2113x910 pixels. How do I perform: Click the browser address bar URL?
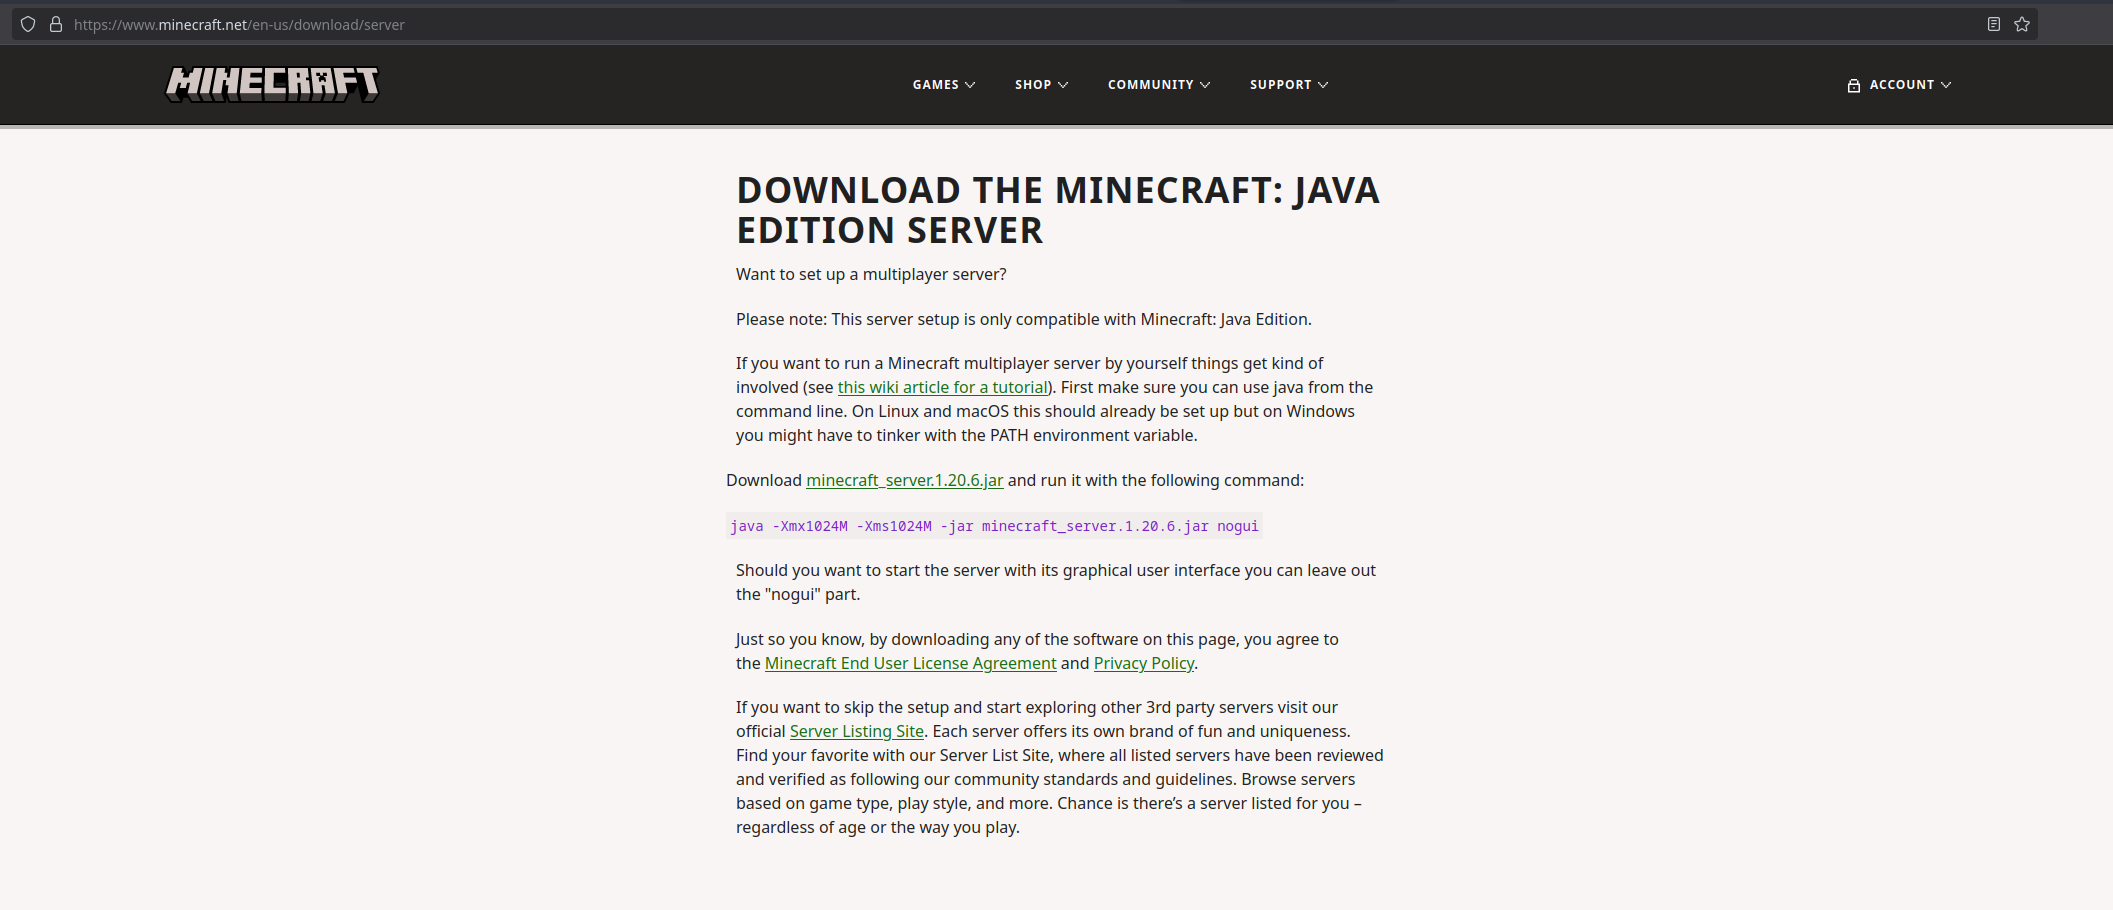click(x=239, y=24)
